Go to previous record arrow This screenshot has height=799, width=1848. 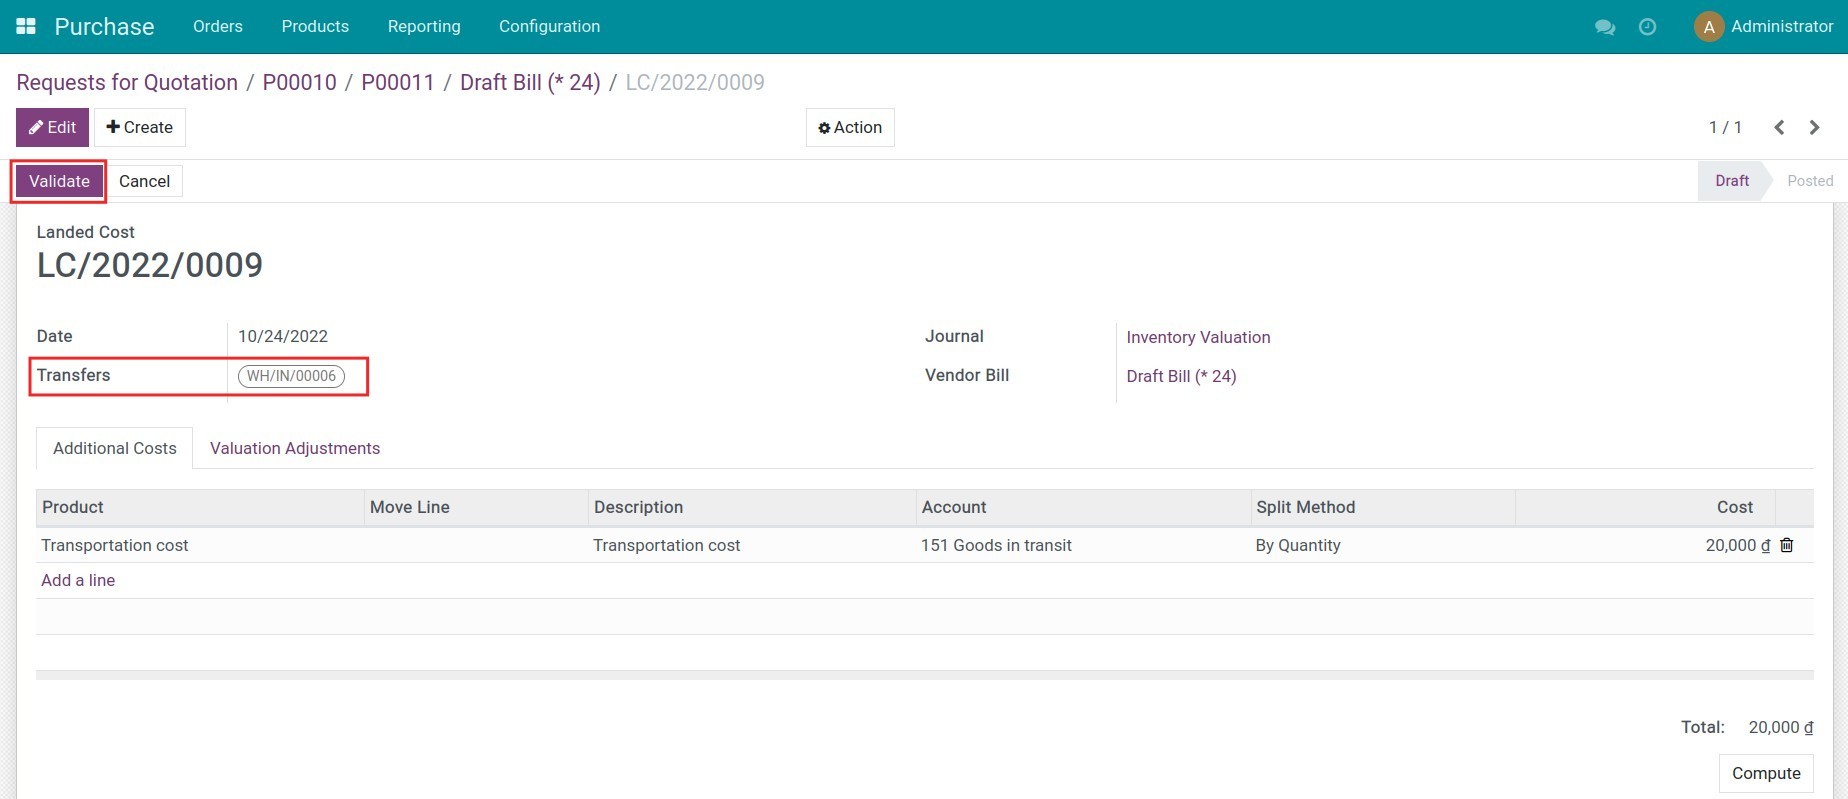pos(1779,127)
